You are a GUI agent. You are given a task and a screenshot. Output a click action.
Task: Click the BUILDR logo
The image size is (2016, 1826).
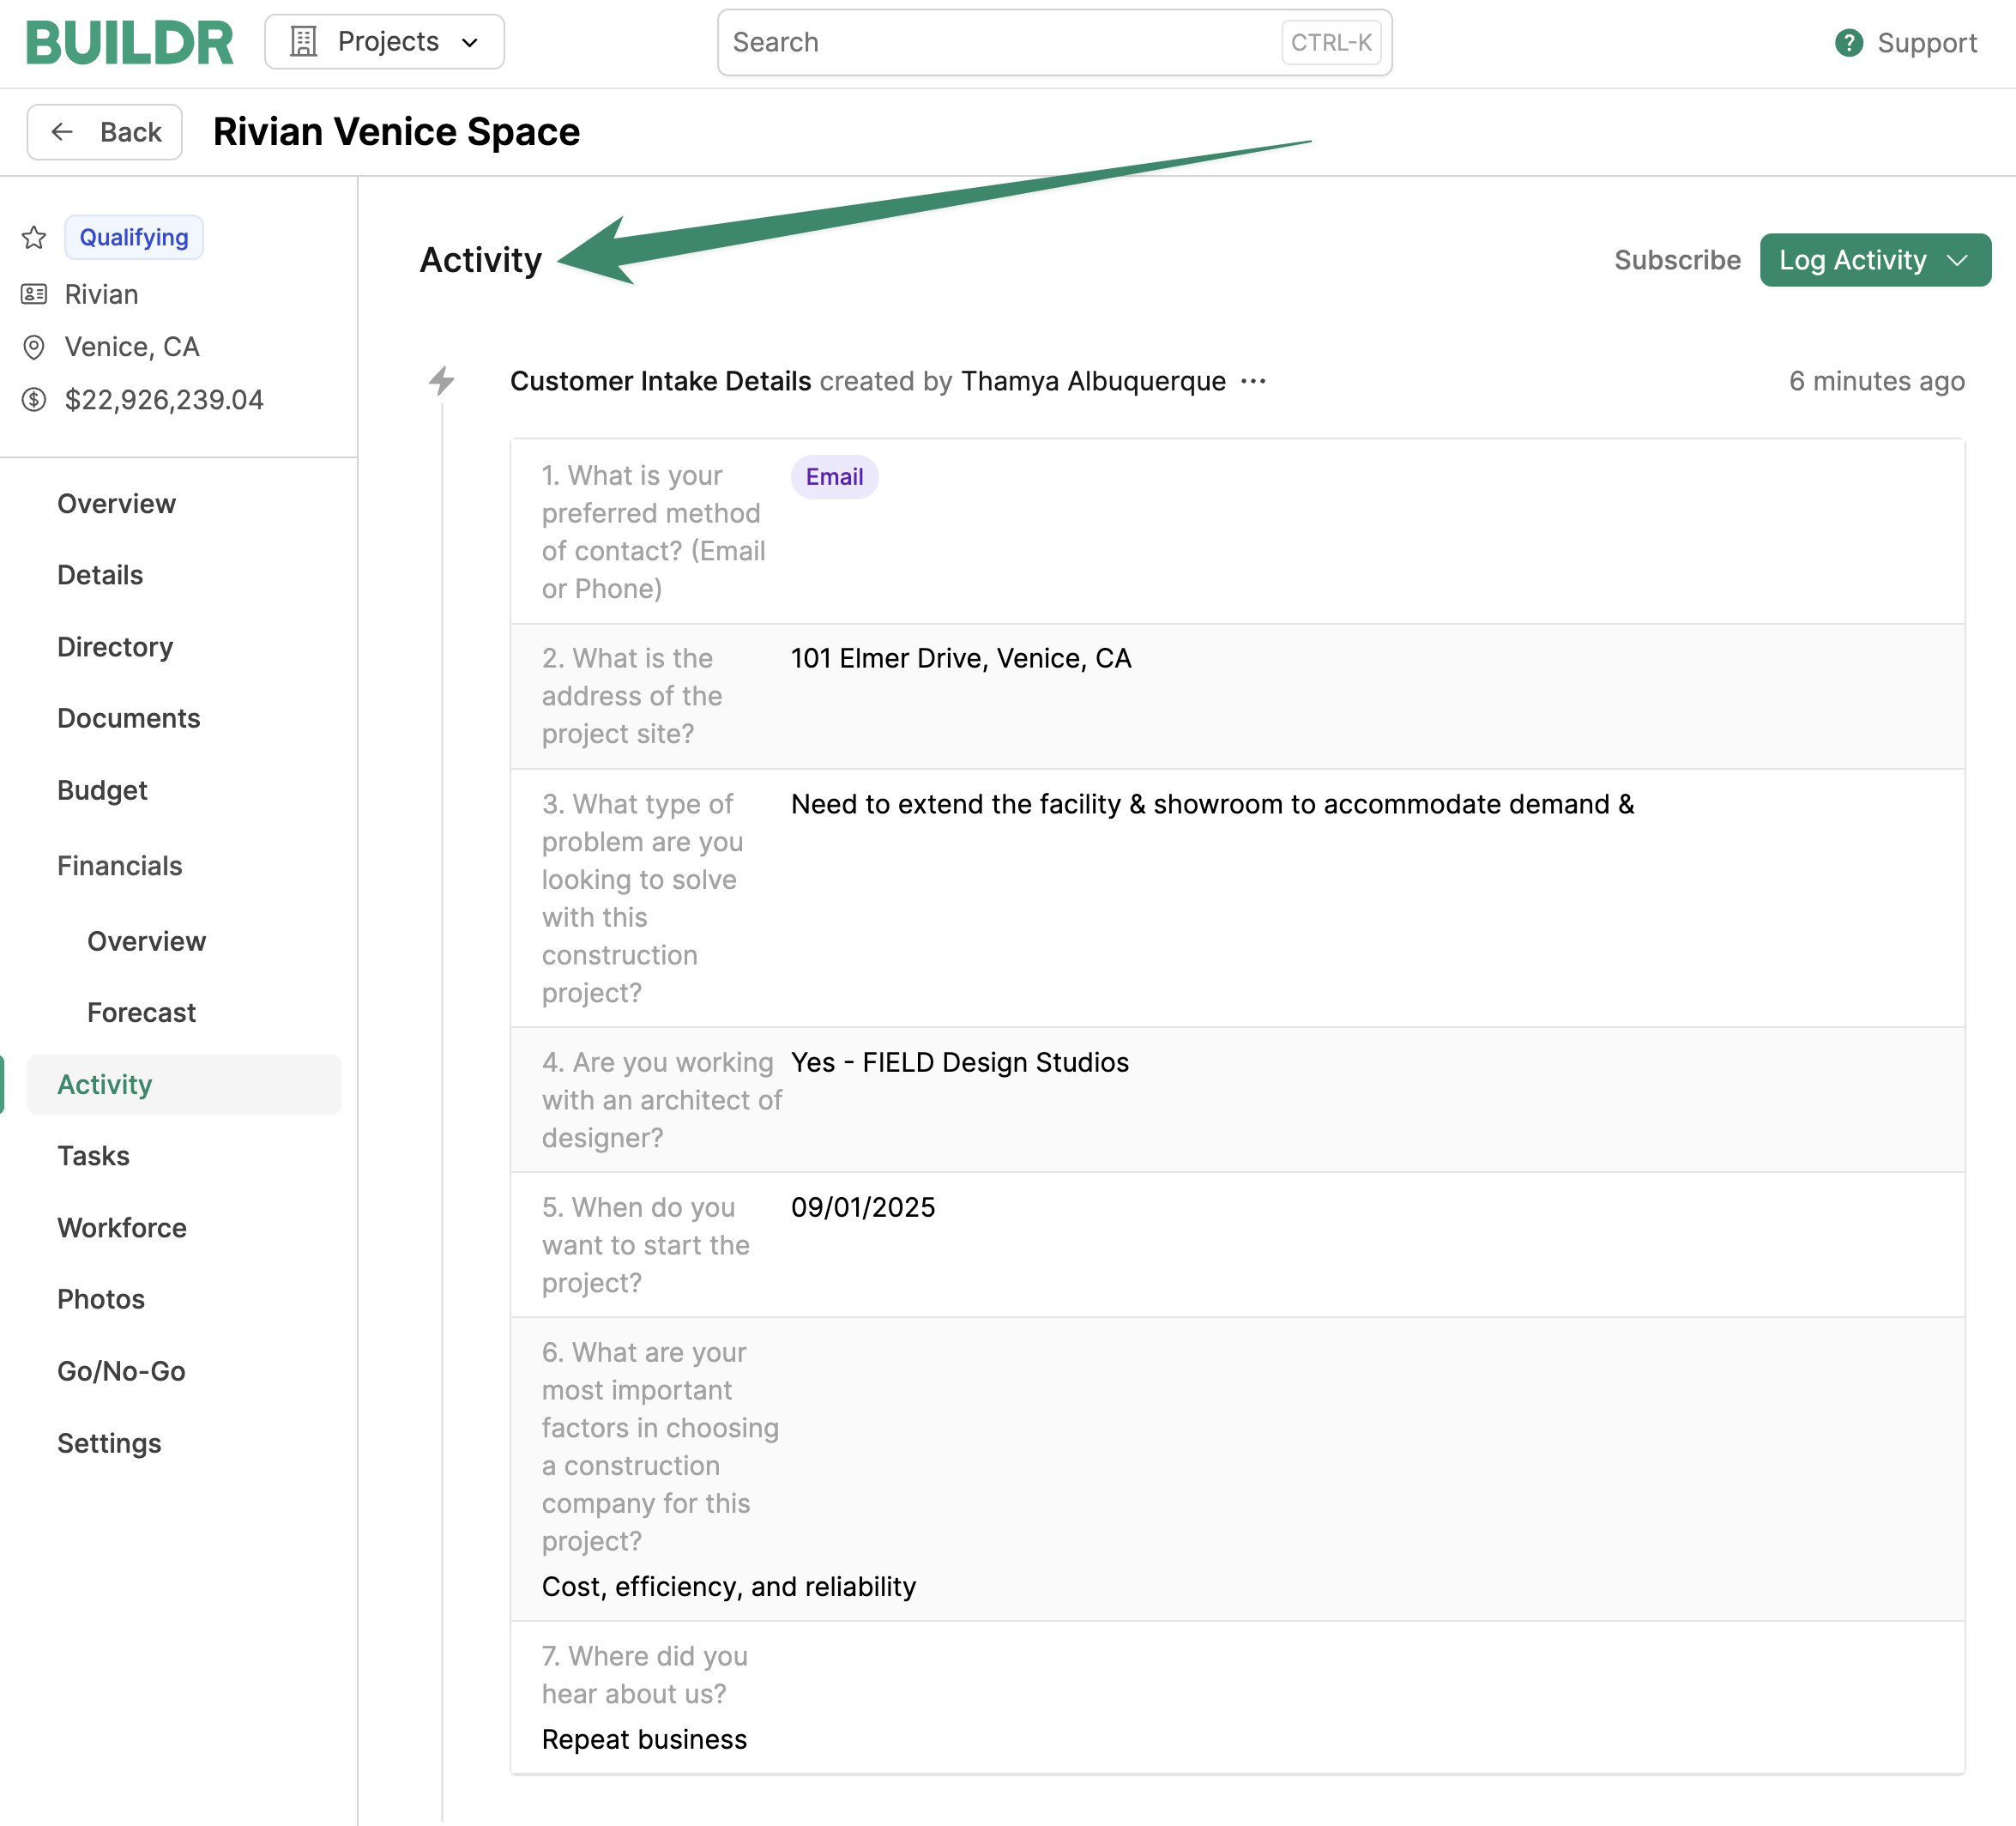tap(129, 43)
